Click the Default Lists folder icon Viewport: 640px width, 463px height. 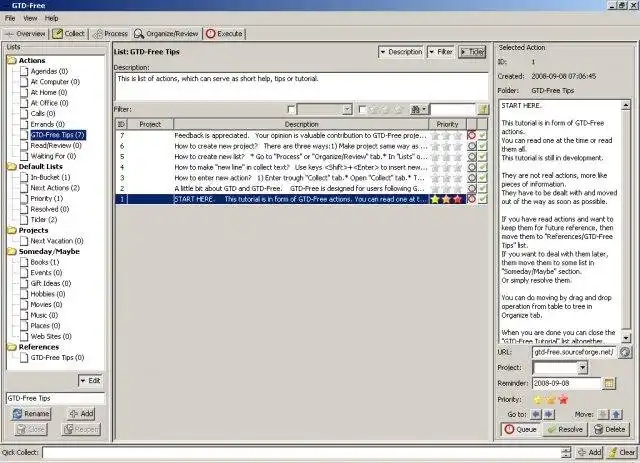[11, 167]
